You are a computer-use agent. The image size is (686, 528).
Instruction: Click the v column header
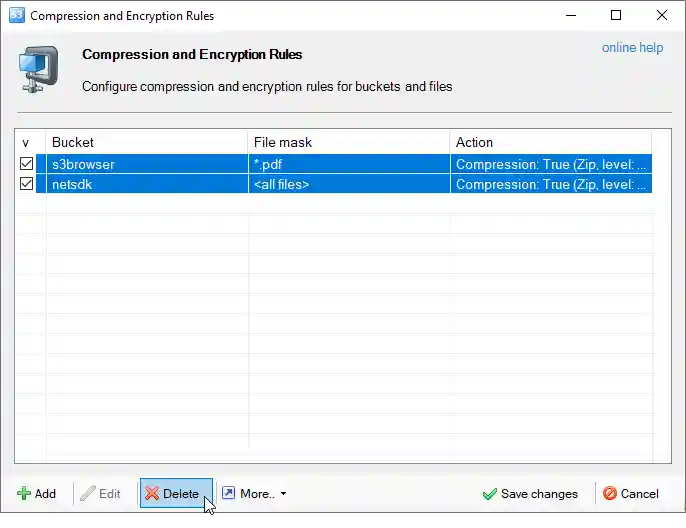coord(27,142)
